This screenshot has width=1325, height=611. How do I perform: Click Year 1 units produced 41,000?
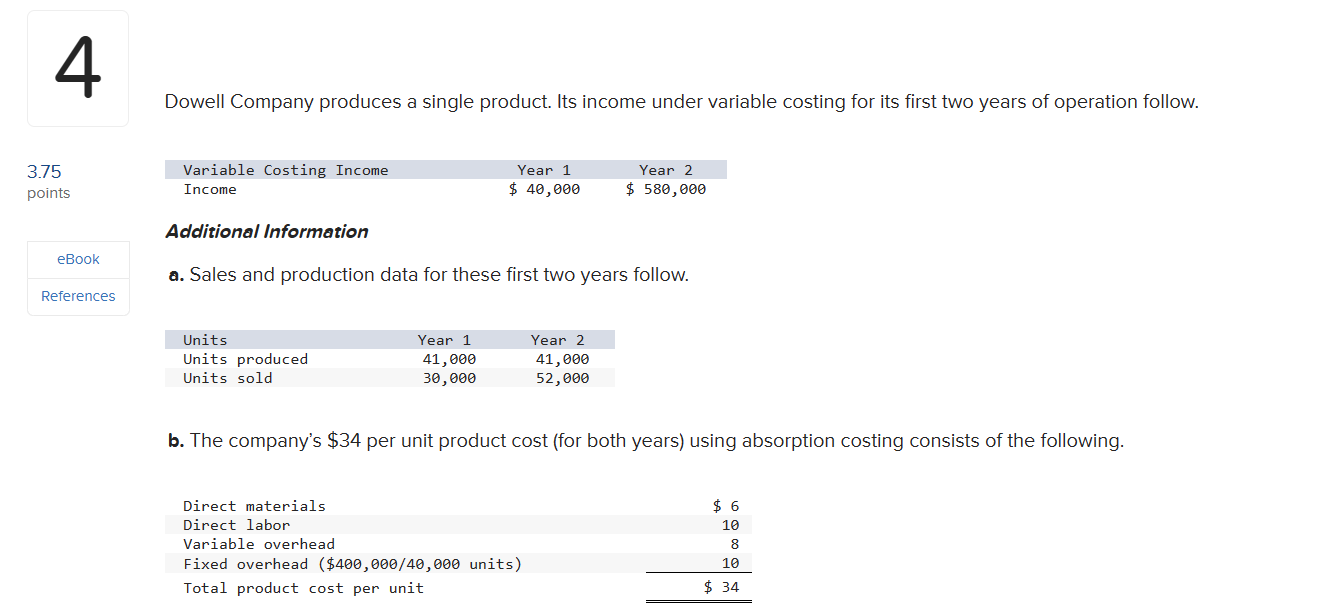[x=449, y=359]
